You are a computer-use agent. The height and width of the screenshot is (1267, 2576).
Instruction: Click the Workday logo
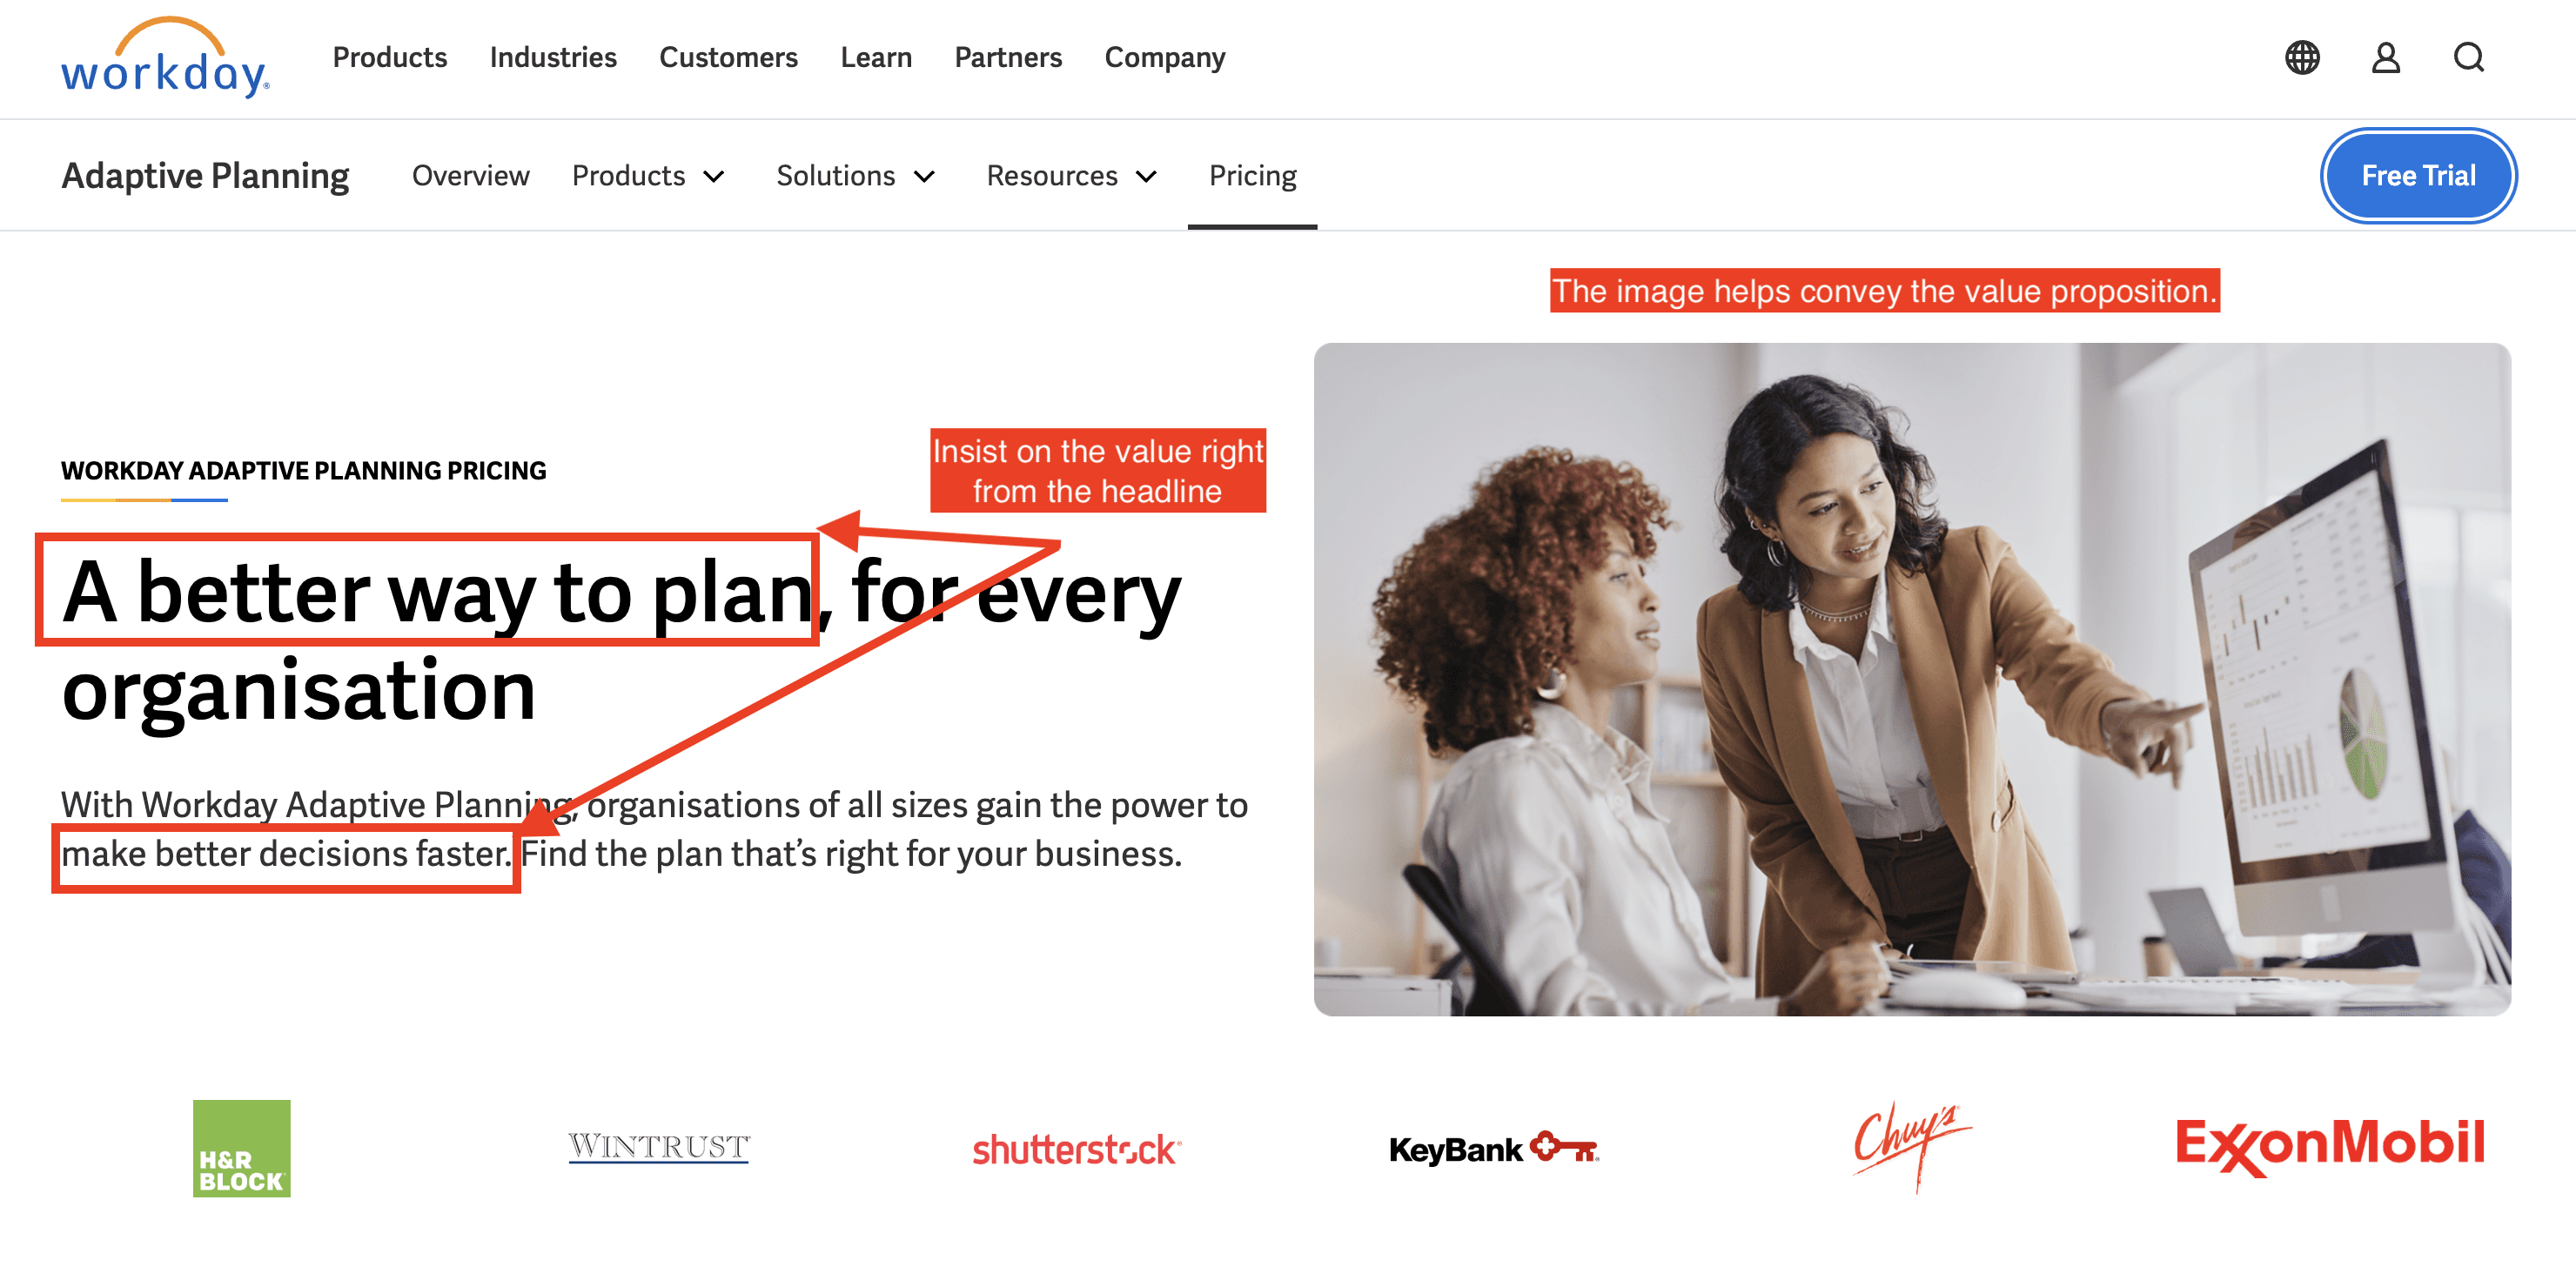(165, 58)
